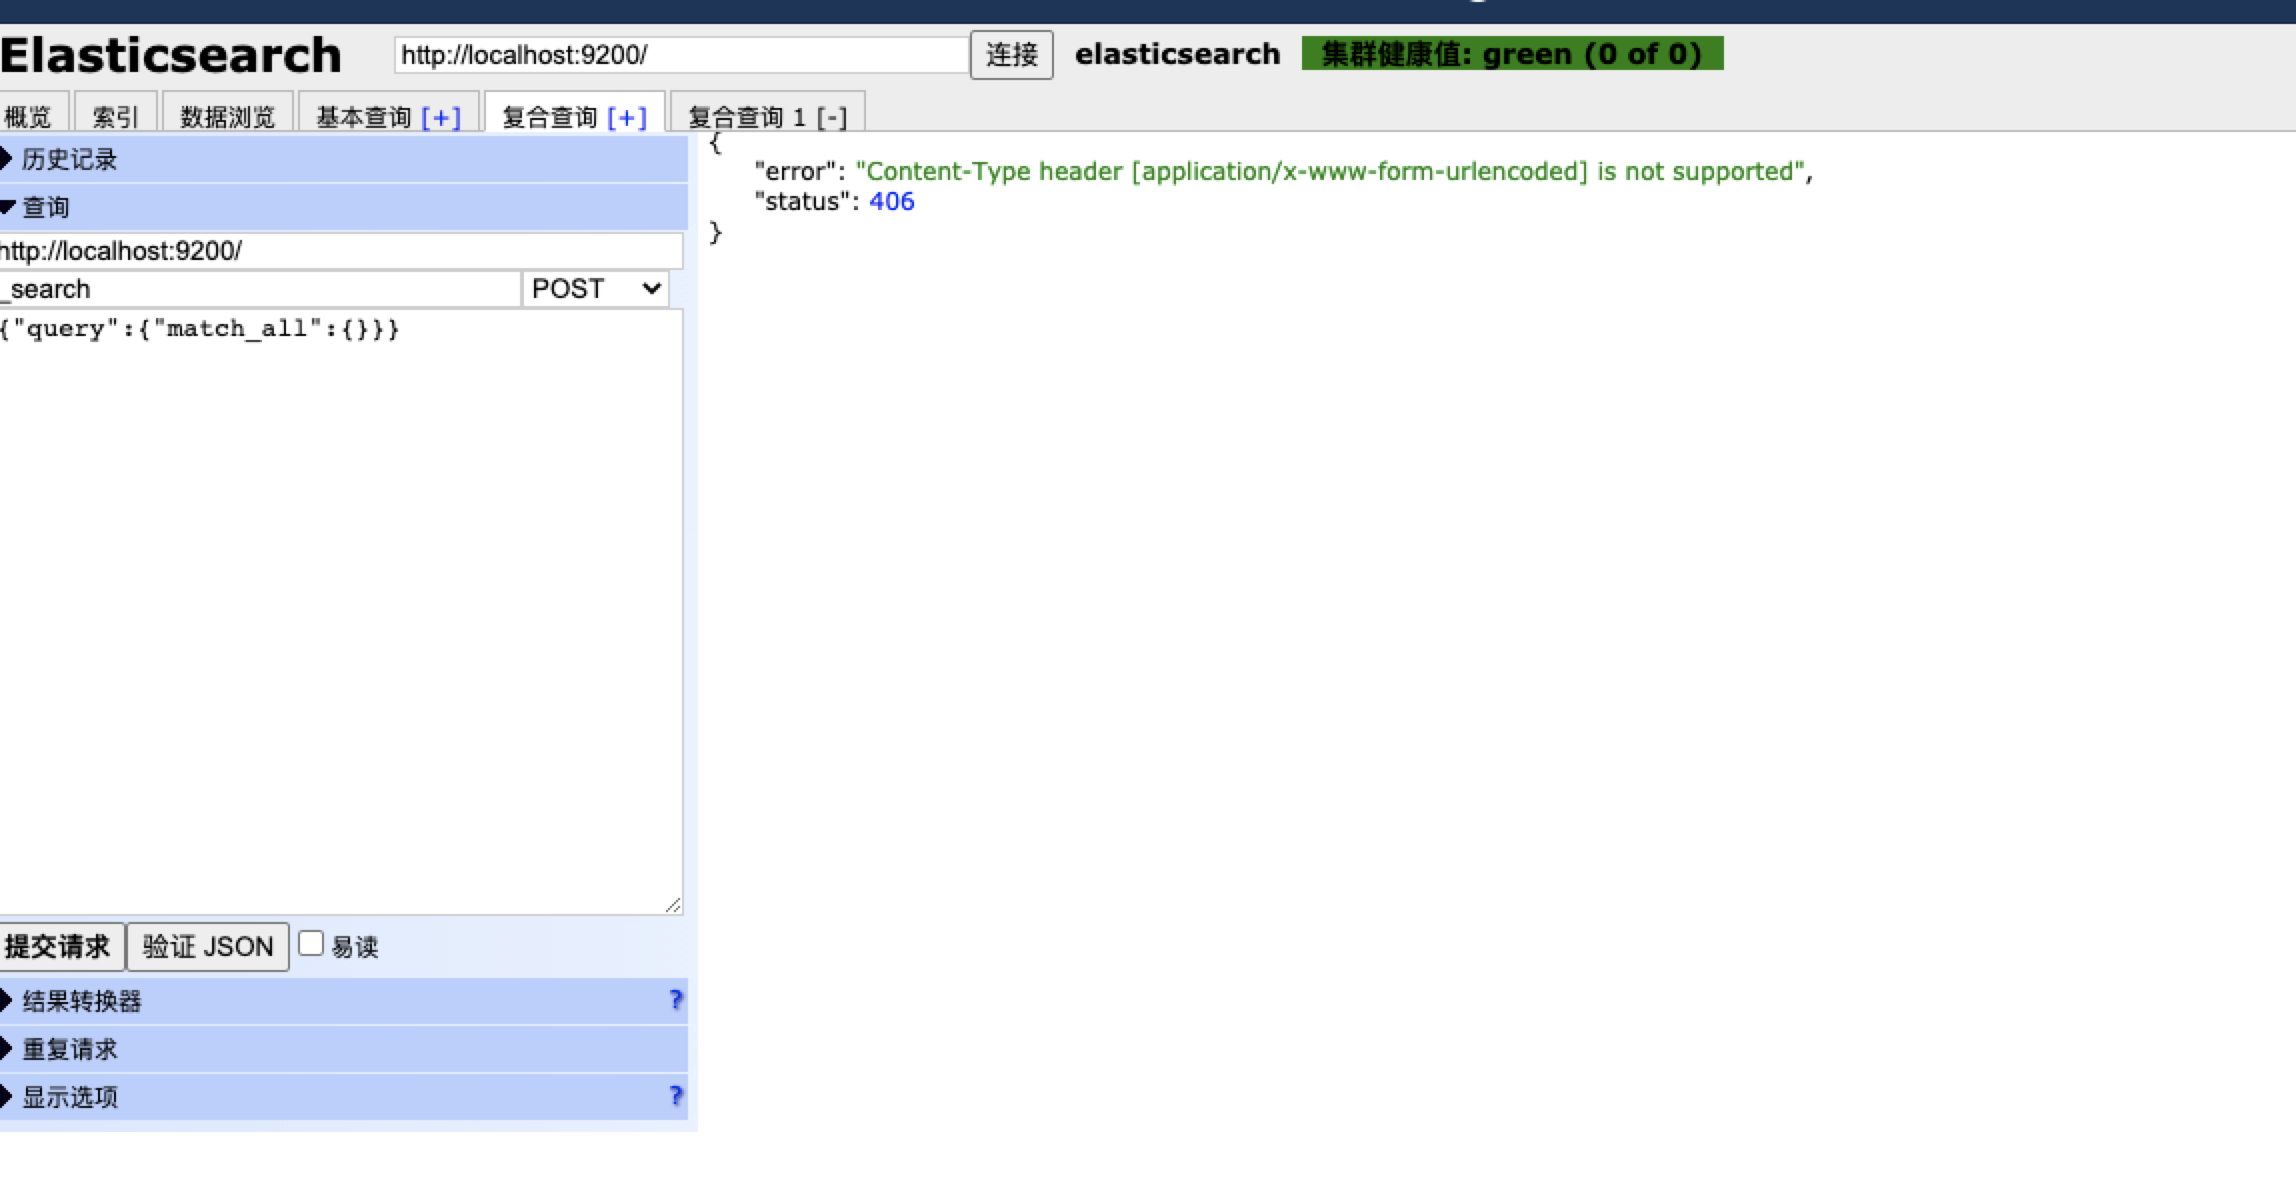Expand the 历史记录 section

[68, 159]
